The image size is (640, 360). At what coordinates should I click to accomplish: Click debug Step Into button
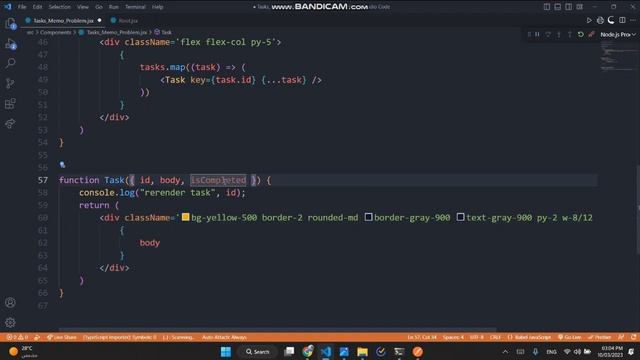559,35
